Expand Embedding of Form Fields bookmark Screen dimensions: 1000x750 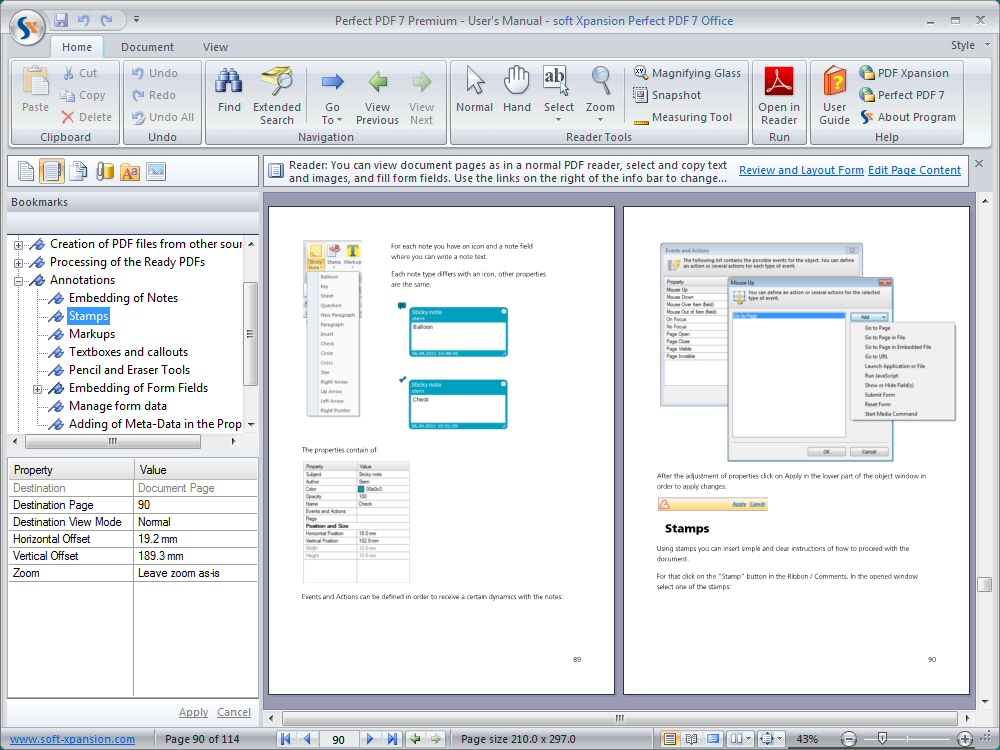tap(37, 389)
